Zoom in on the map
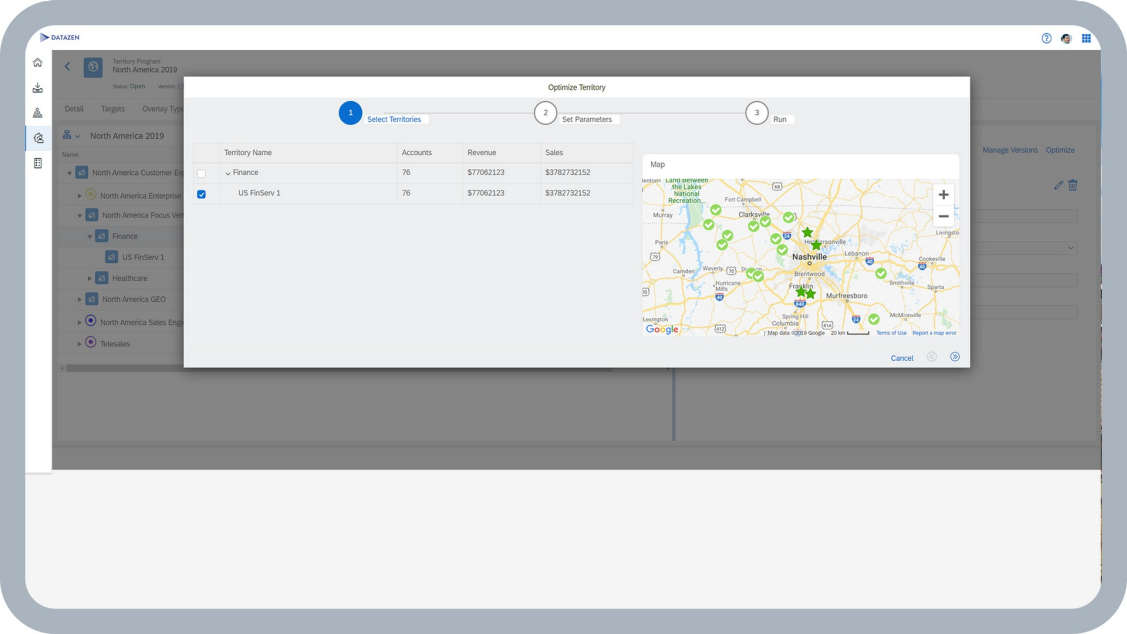This screenshot has width=1127, height=634. (944, 195)
